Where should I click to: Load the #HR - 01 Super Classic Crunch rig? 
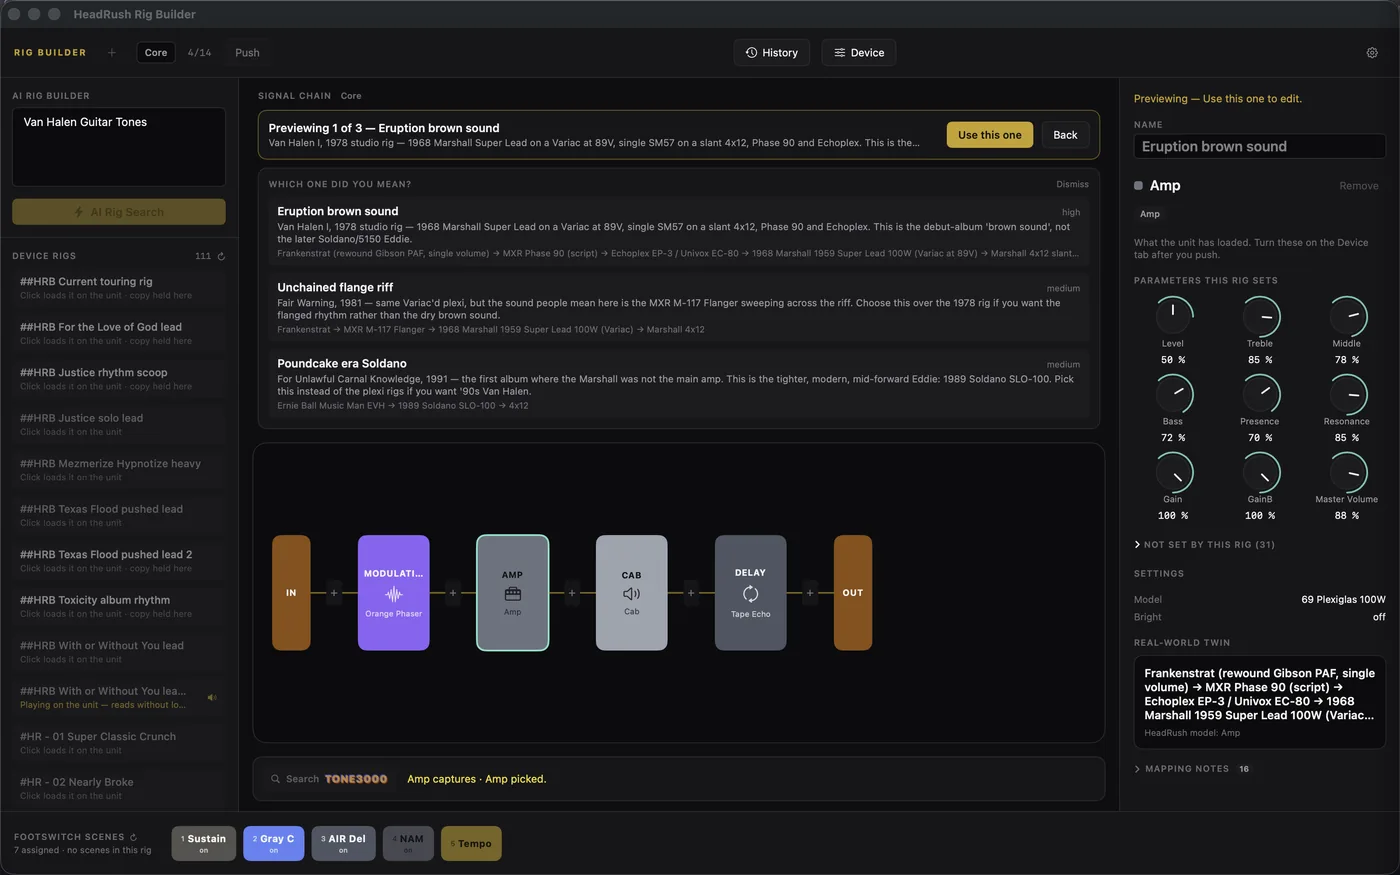tap(120, 743)
